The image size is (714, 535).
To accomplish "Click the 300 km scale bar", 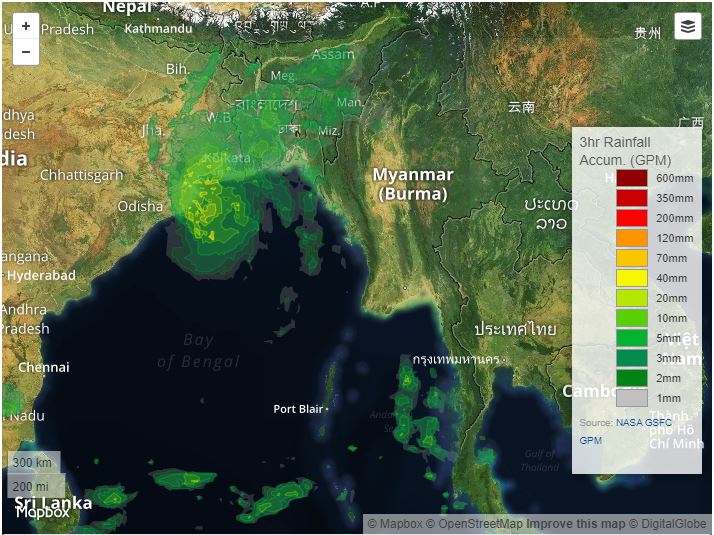I will 34,463.
